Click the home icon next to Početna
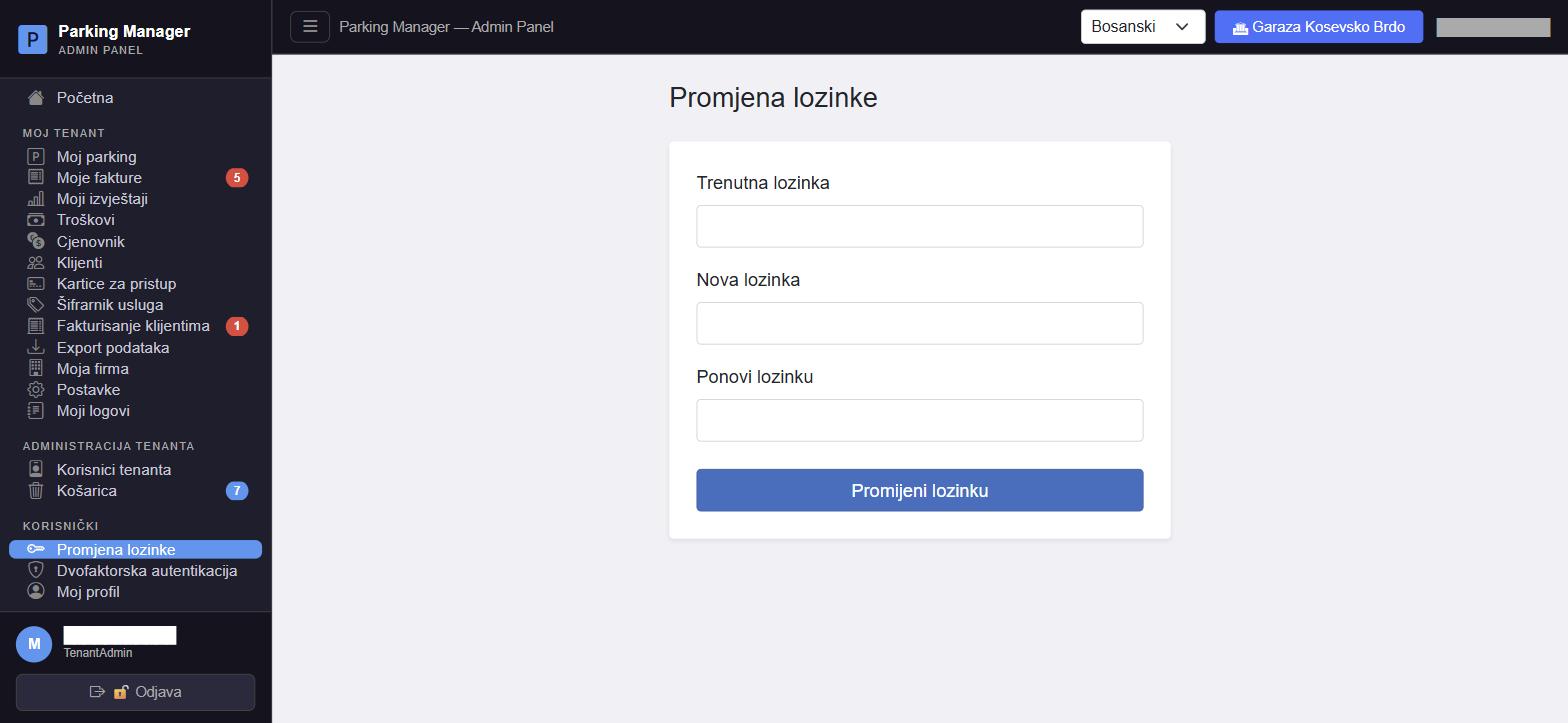Image resolution: width=1568 pixels, height=723 pixels. (x=36, y=98)
